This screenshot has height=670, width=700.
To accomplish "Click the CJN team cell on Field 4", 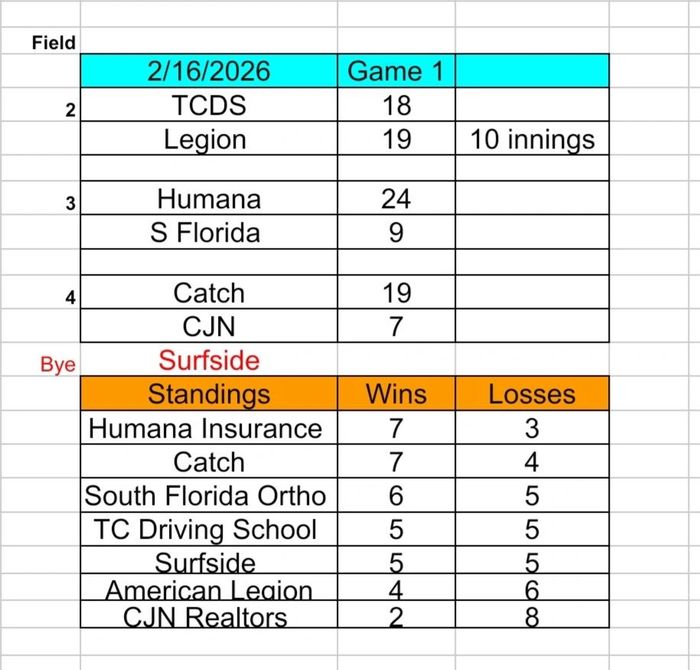I will coord(208,326).
